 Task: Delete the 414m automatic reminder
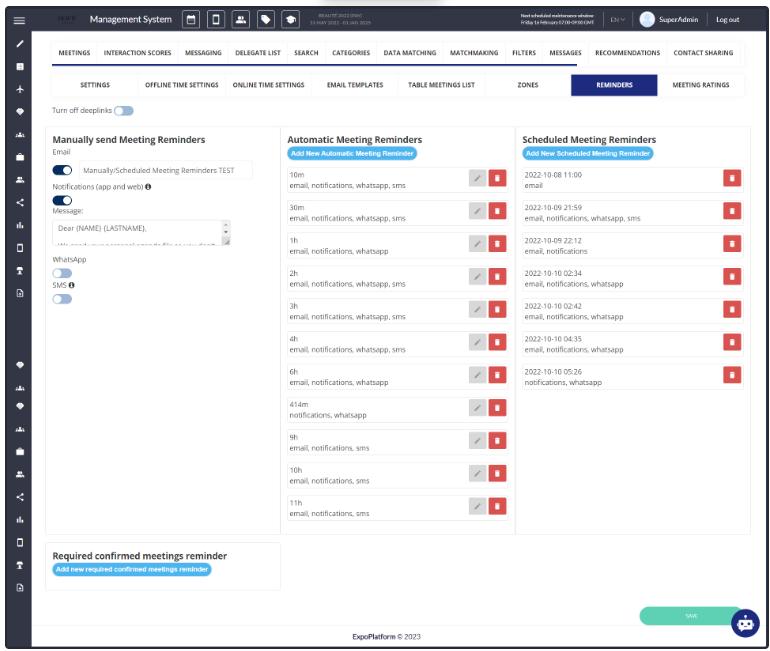497,408
